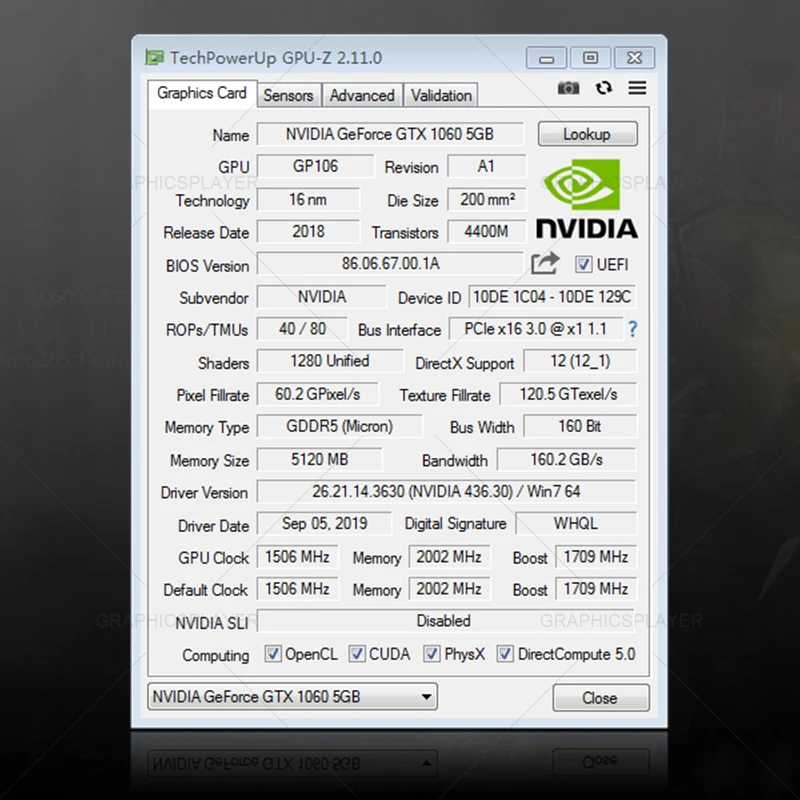Click the Transistors value 4400M
Screen dimensions: 800x800
[487, 232]
